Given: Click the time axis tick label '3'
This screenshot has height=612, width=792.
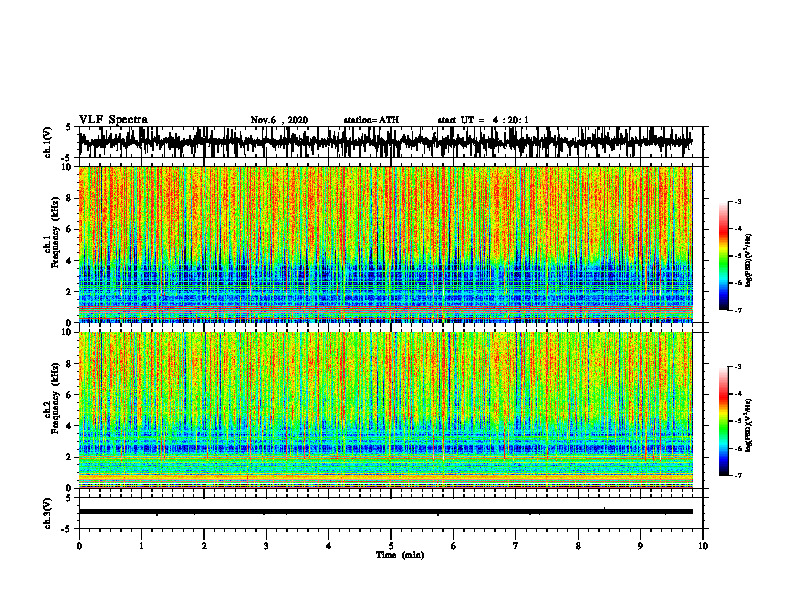Looking at the screenshot, I should pyautogui.click(x=266, y=546).
